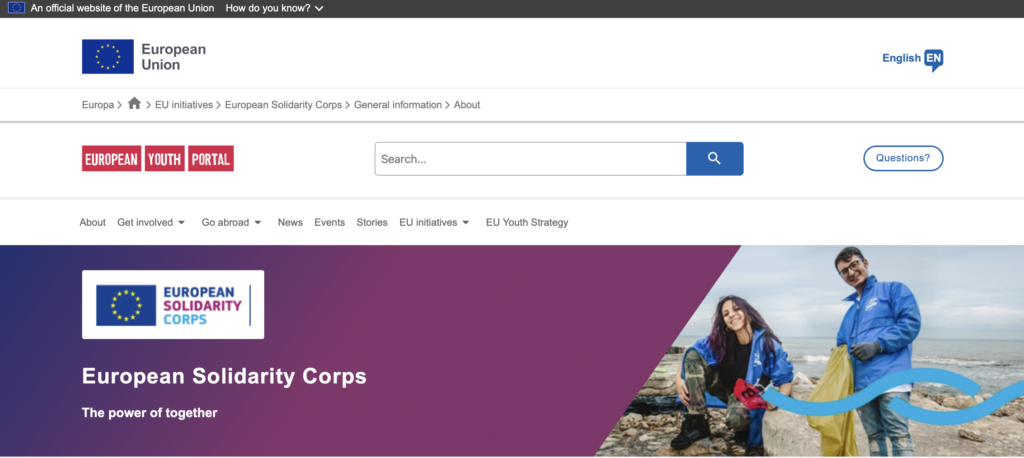The image size is (1024, 458).
Task: Go to EU initiatives in the breadcrumb
Action: click(x=184, y=105)
